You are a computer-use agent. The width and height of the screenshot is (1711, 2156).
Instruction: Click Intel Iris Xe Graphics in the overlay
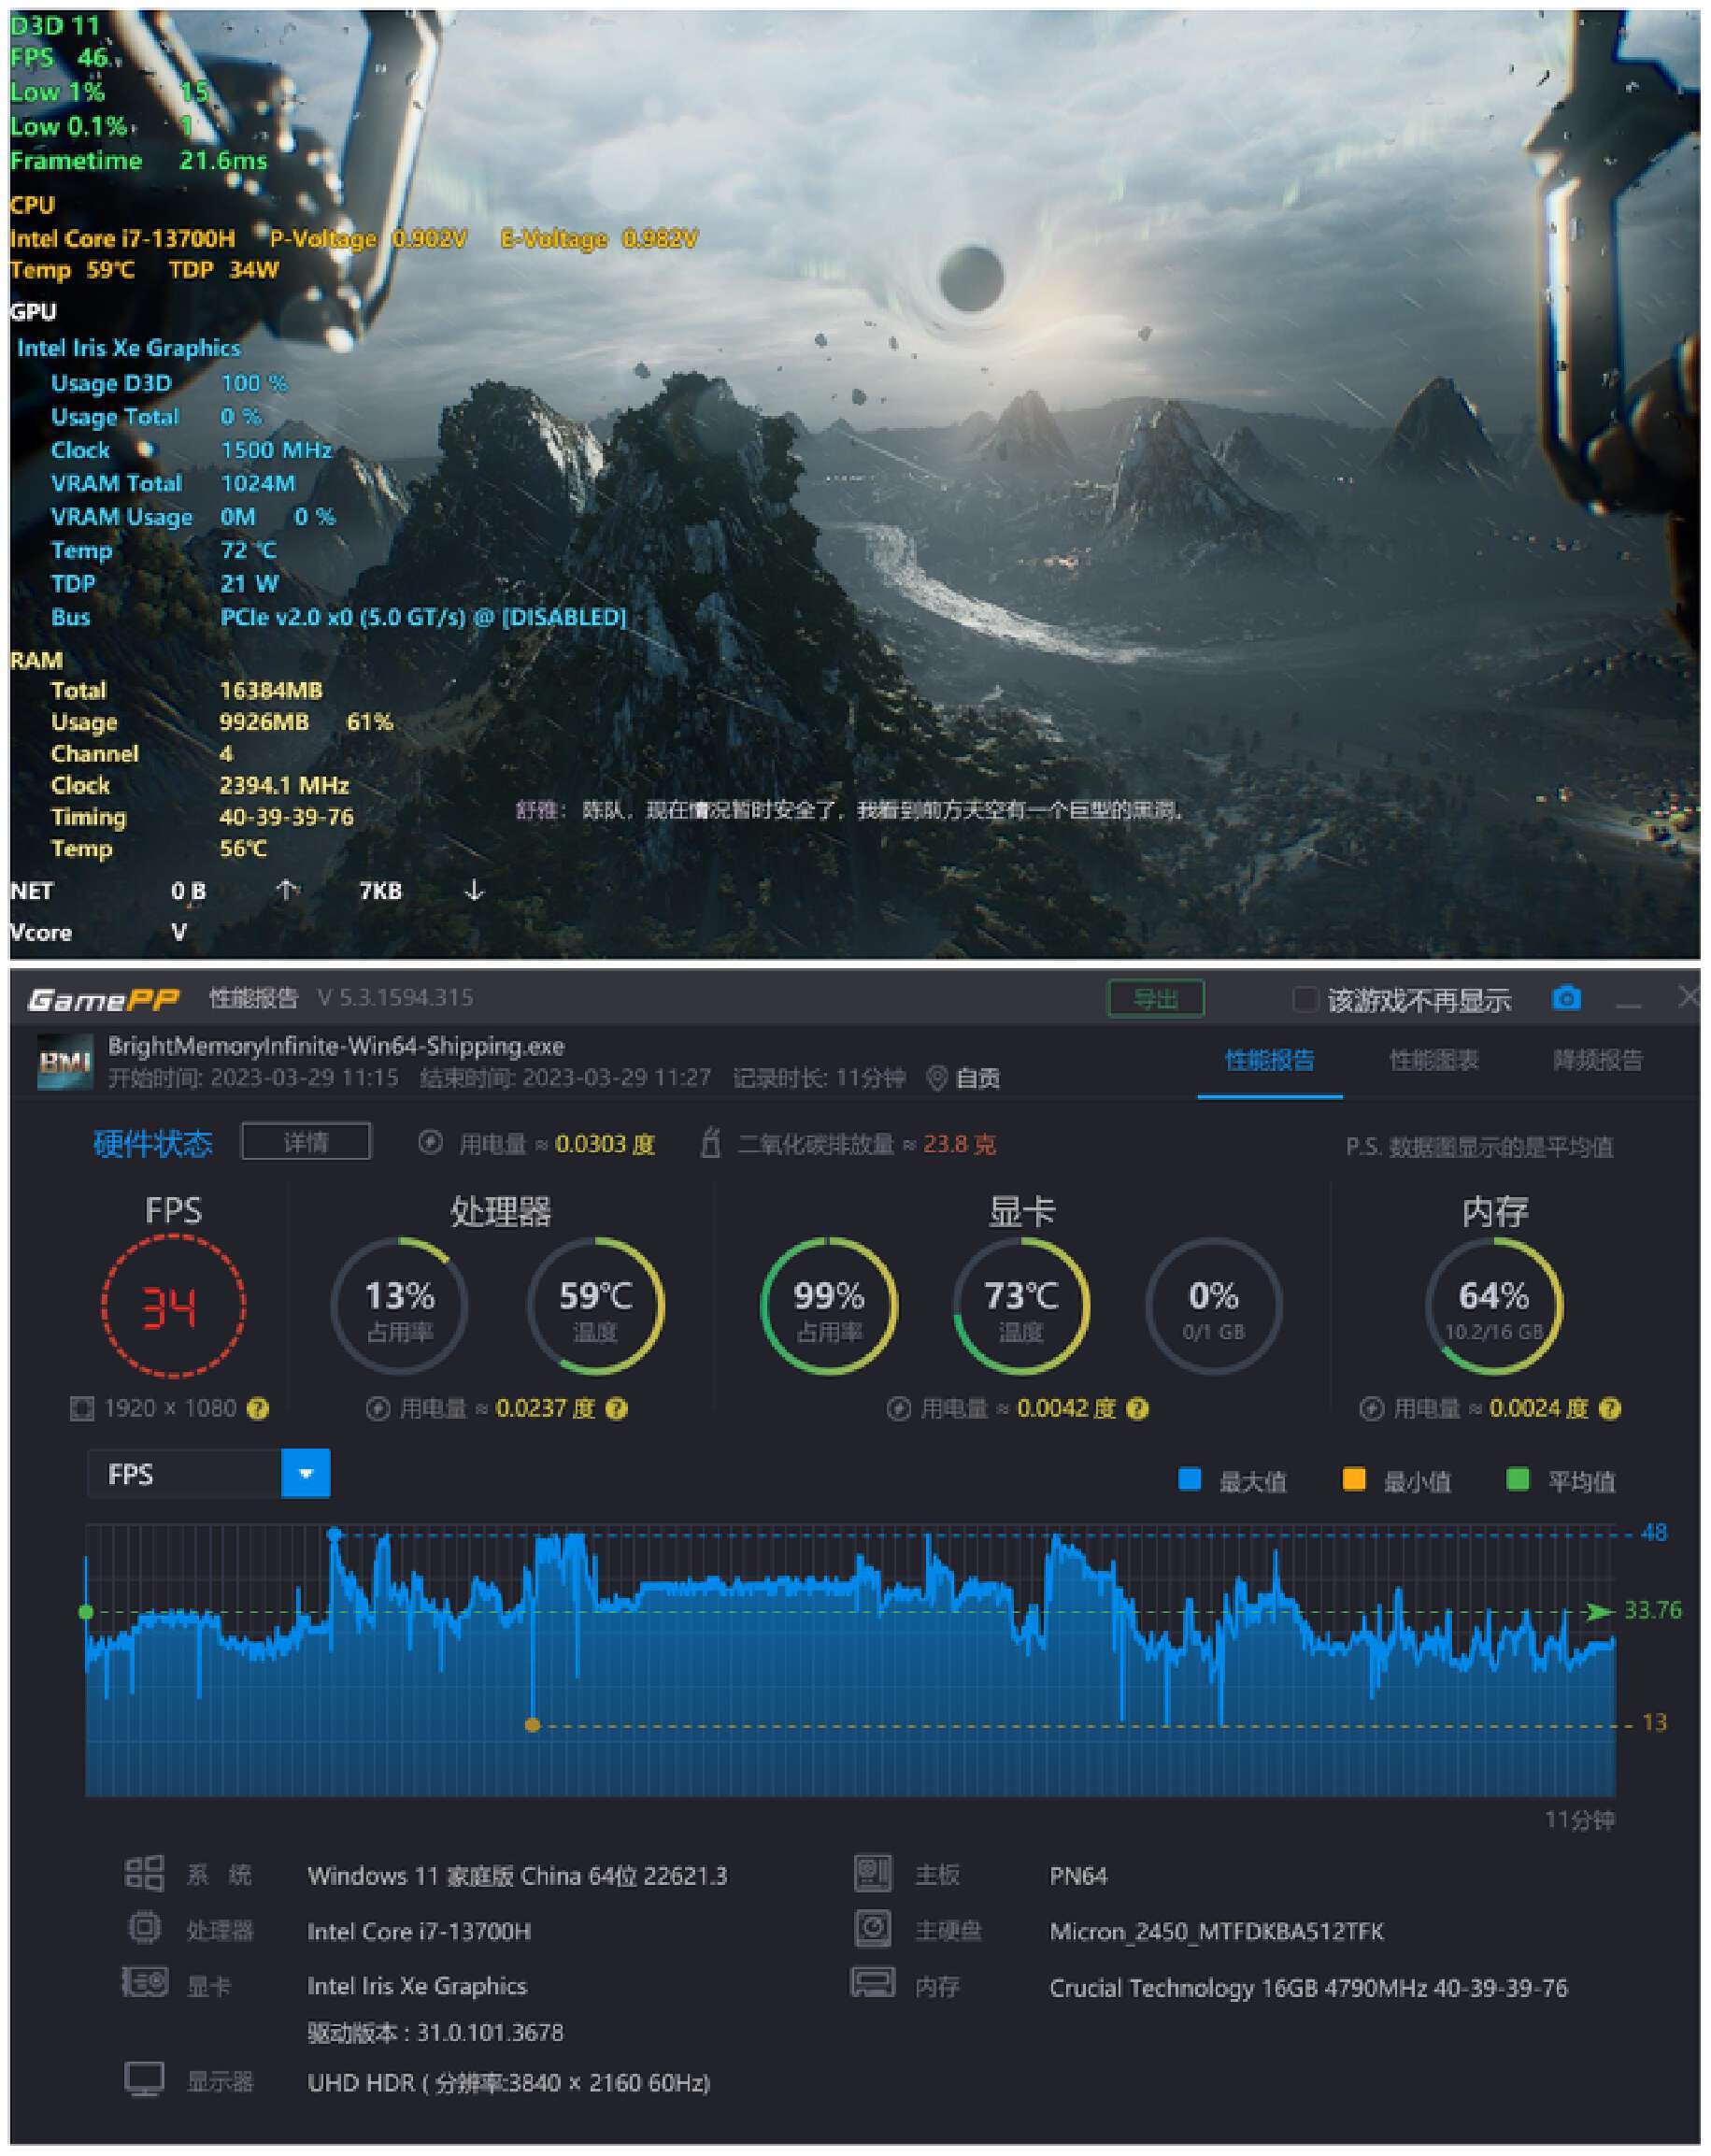click(x=129, y=348)
